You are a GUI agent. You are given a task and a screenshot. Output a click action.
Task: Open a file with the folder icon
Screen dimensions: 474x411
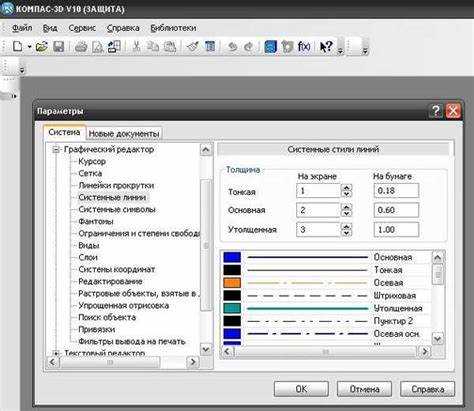click(42, 46)
